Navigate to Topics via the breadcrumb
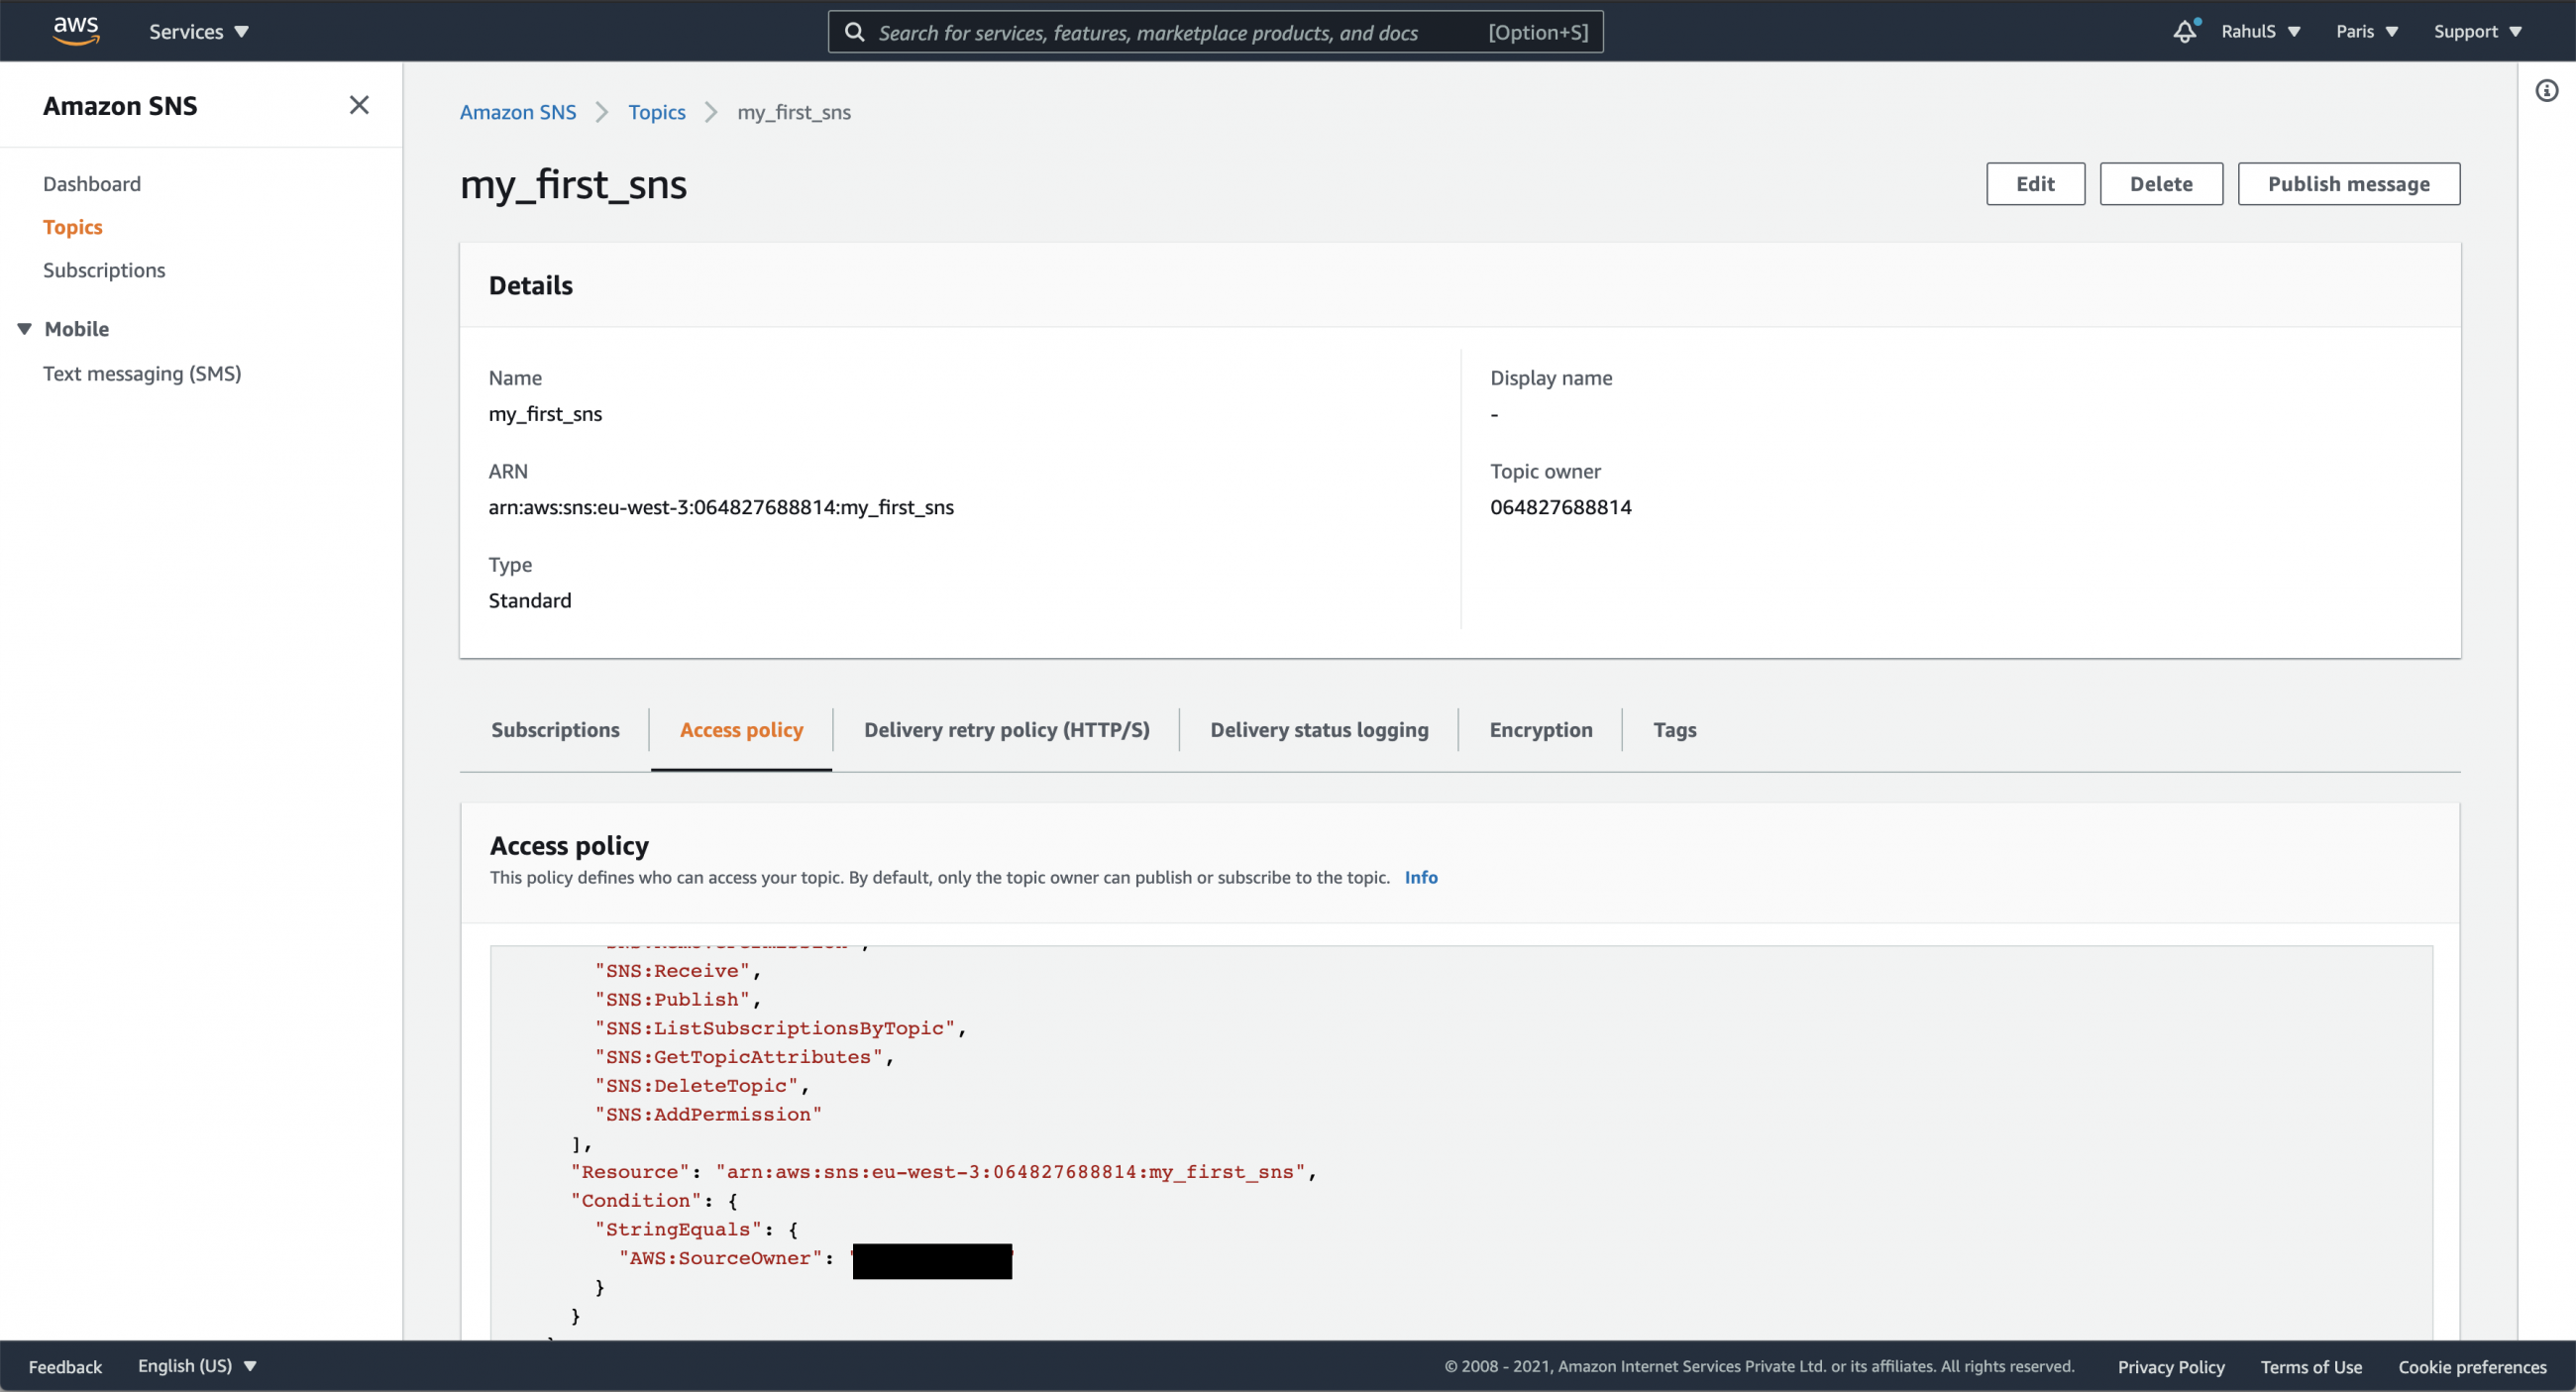 pos(656,112)
